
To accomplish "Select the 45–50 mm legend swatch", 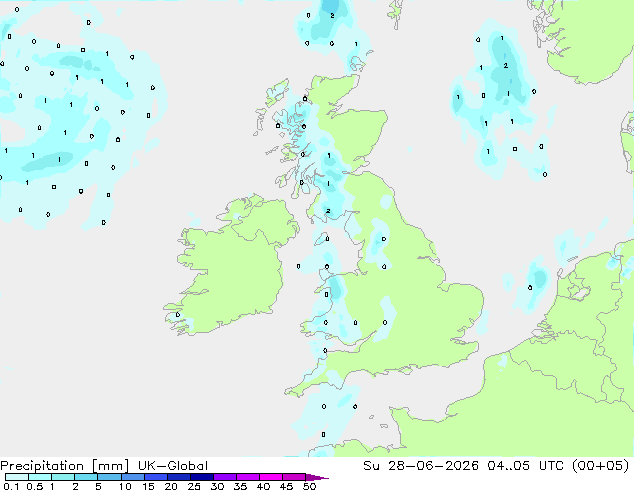I will click(294, 477).
